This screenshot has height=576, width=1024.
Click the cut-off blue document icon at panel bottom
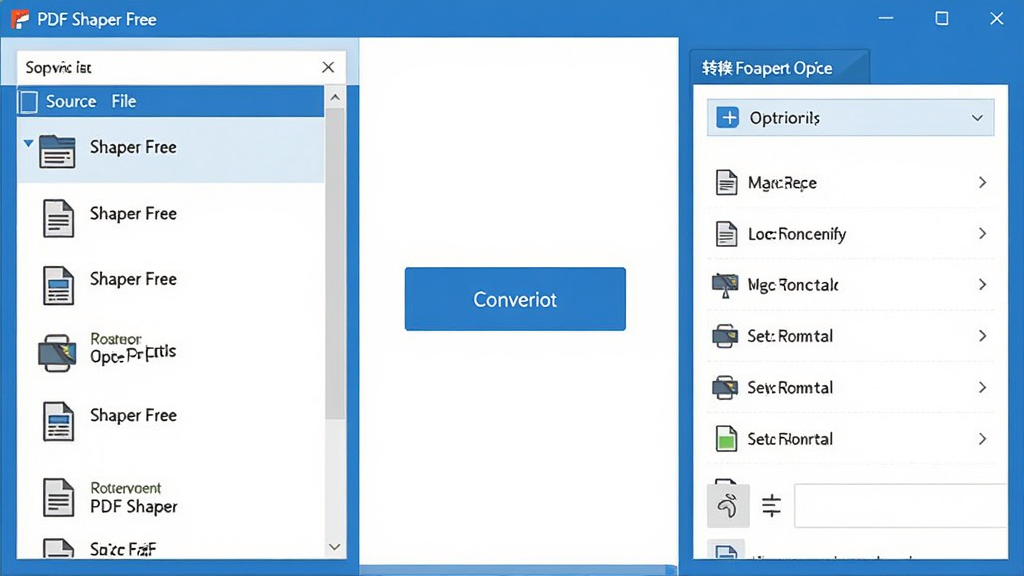click(726, 551)
